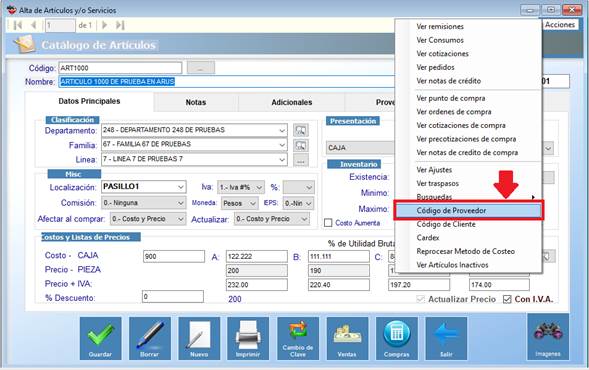Click the Costo CAJA field with 900
The width and height of the screenshot is (589, 370).
pyautogui.click(x=174, y=257)
